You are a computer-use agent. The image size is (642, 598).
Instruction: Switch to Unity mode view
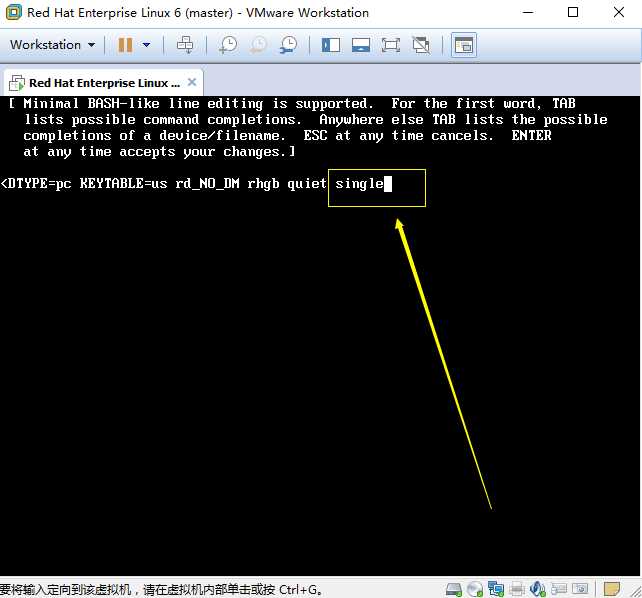click(464, 45)
